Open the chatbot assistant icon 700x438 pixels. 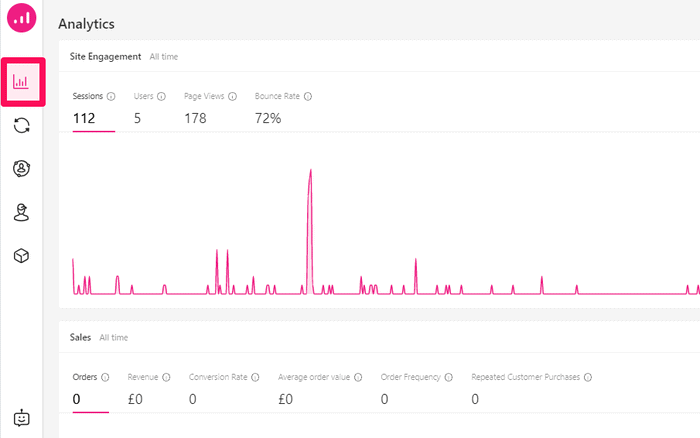tap(21, 418)
